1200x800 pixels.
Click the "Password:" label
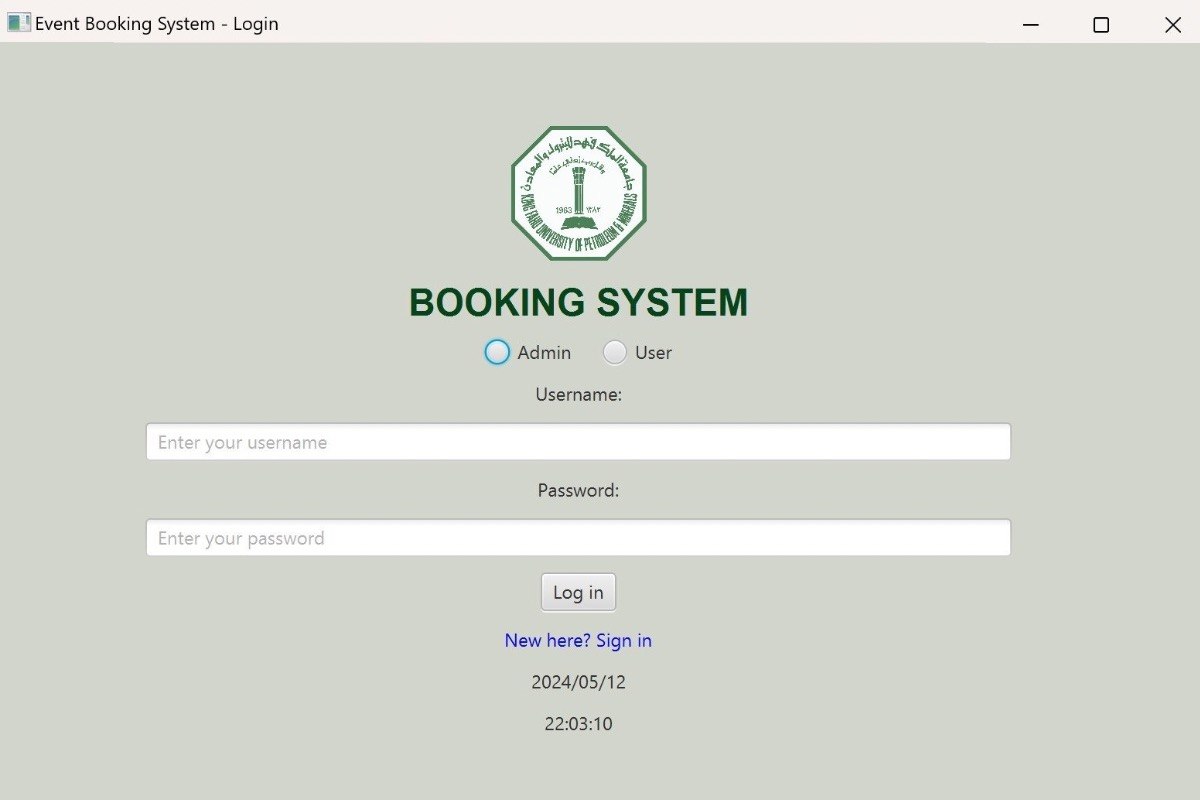click(x=578, y=491)
